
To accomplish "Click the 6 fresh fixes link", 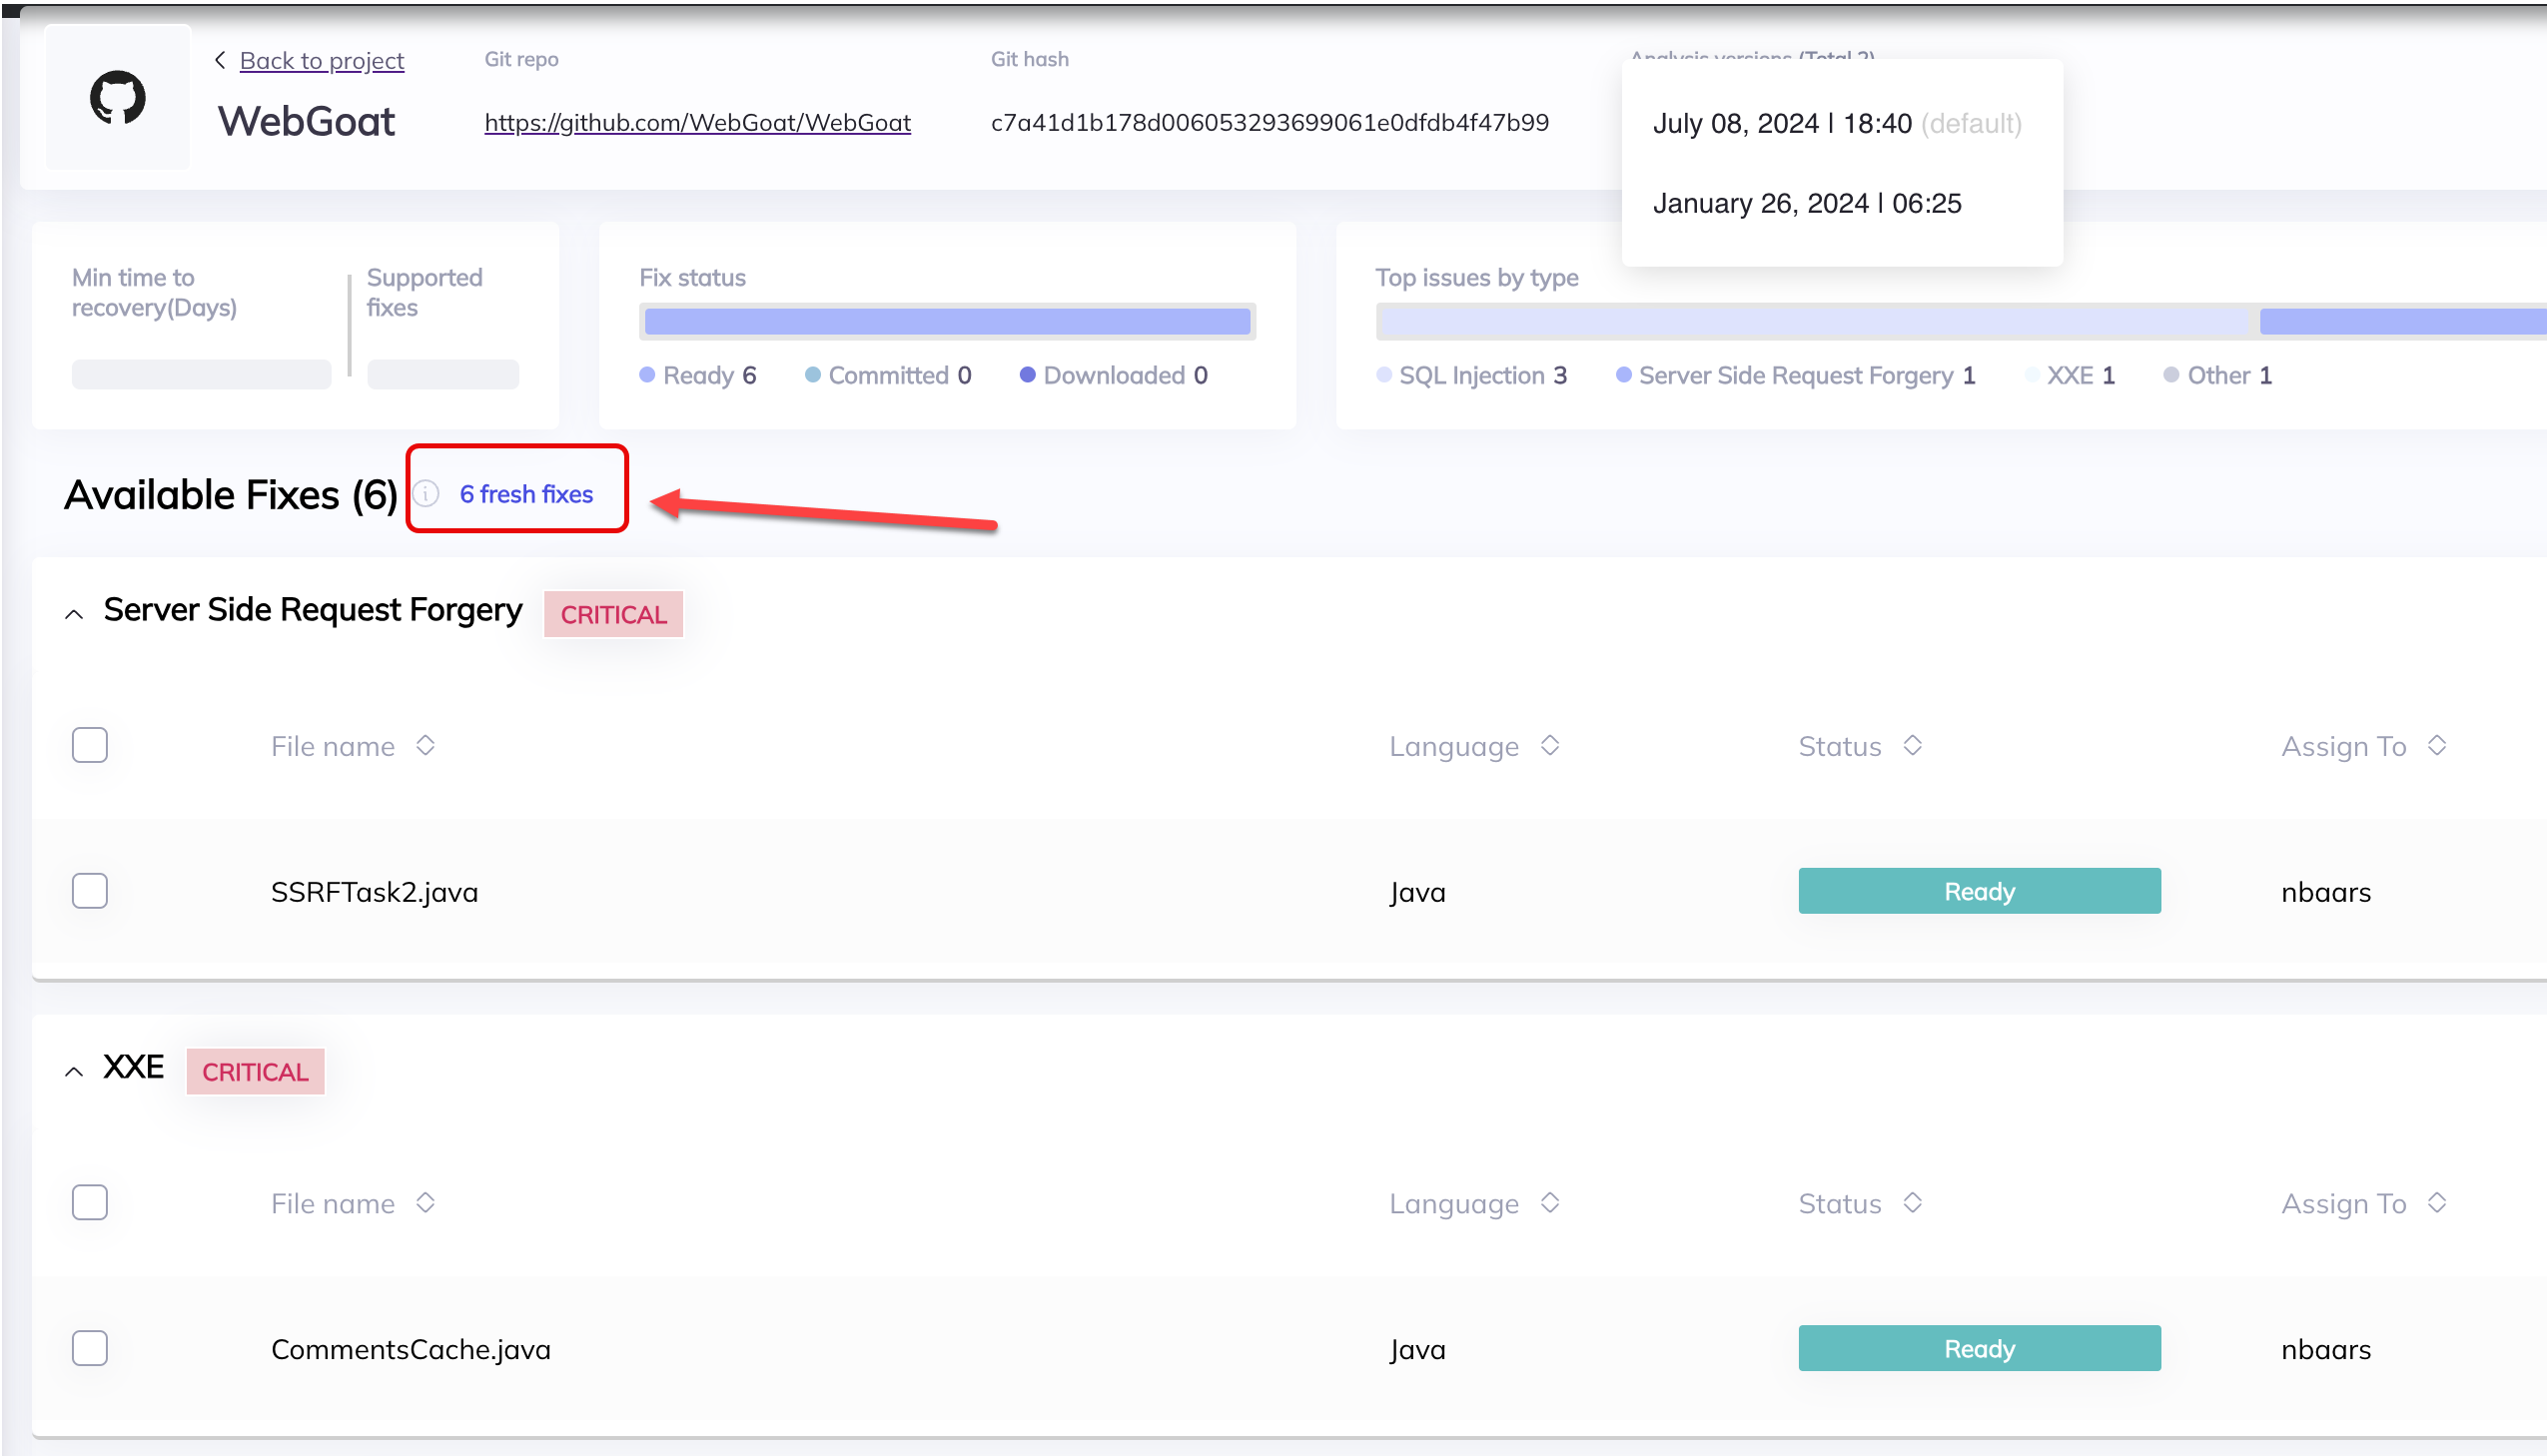I will [x=526, y=494].
